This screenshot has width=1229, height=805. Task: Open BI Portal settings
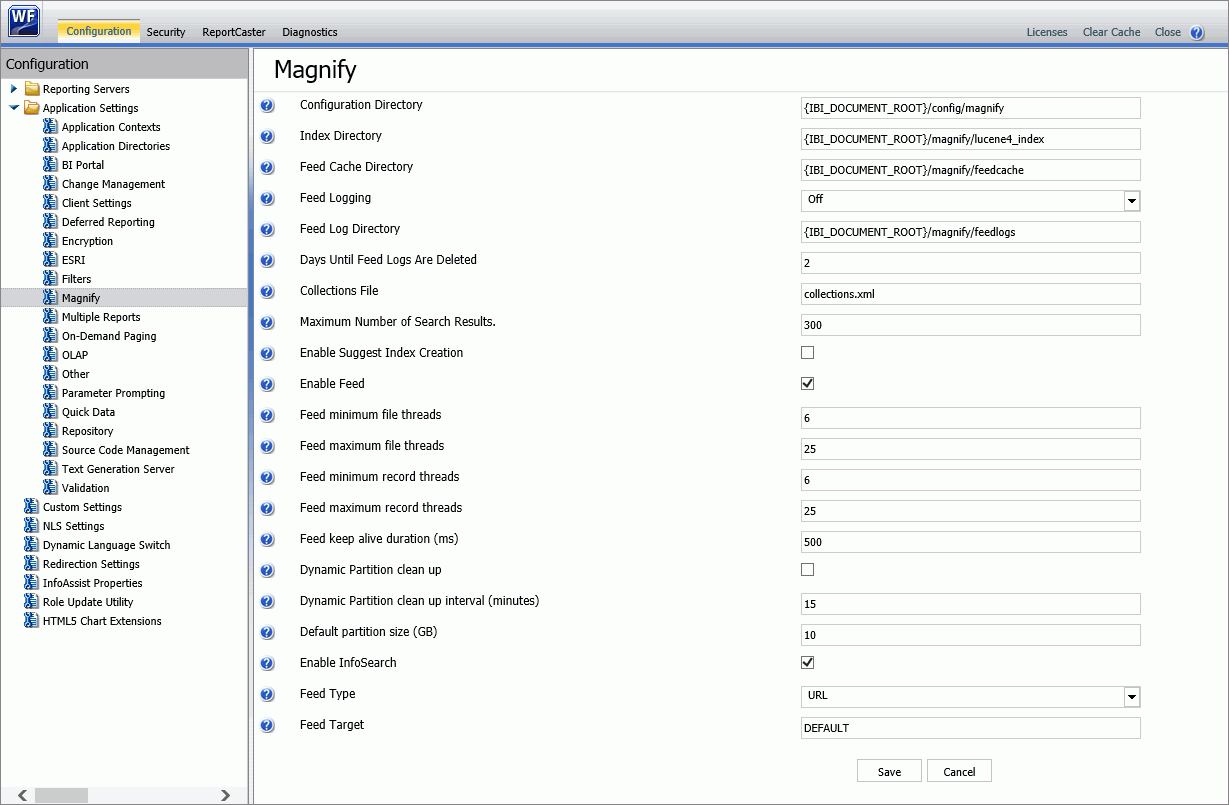tap(83, 165)
